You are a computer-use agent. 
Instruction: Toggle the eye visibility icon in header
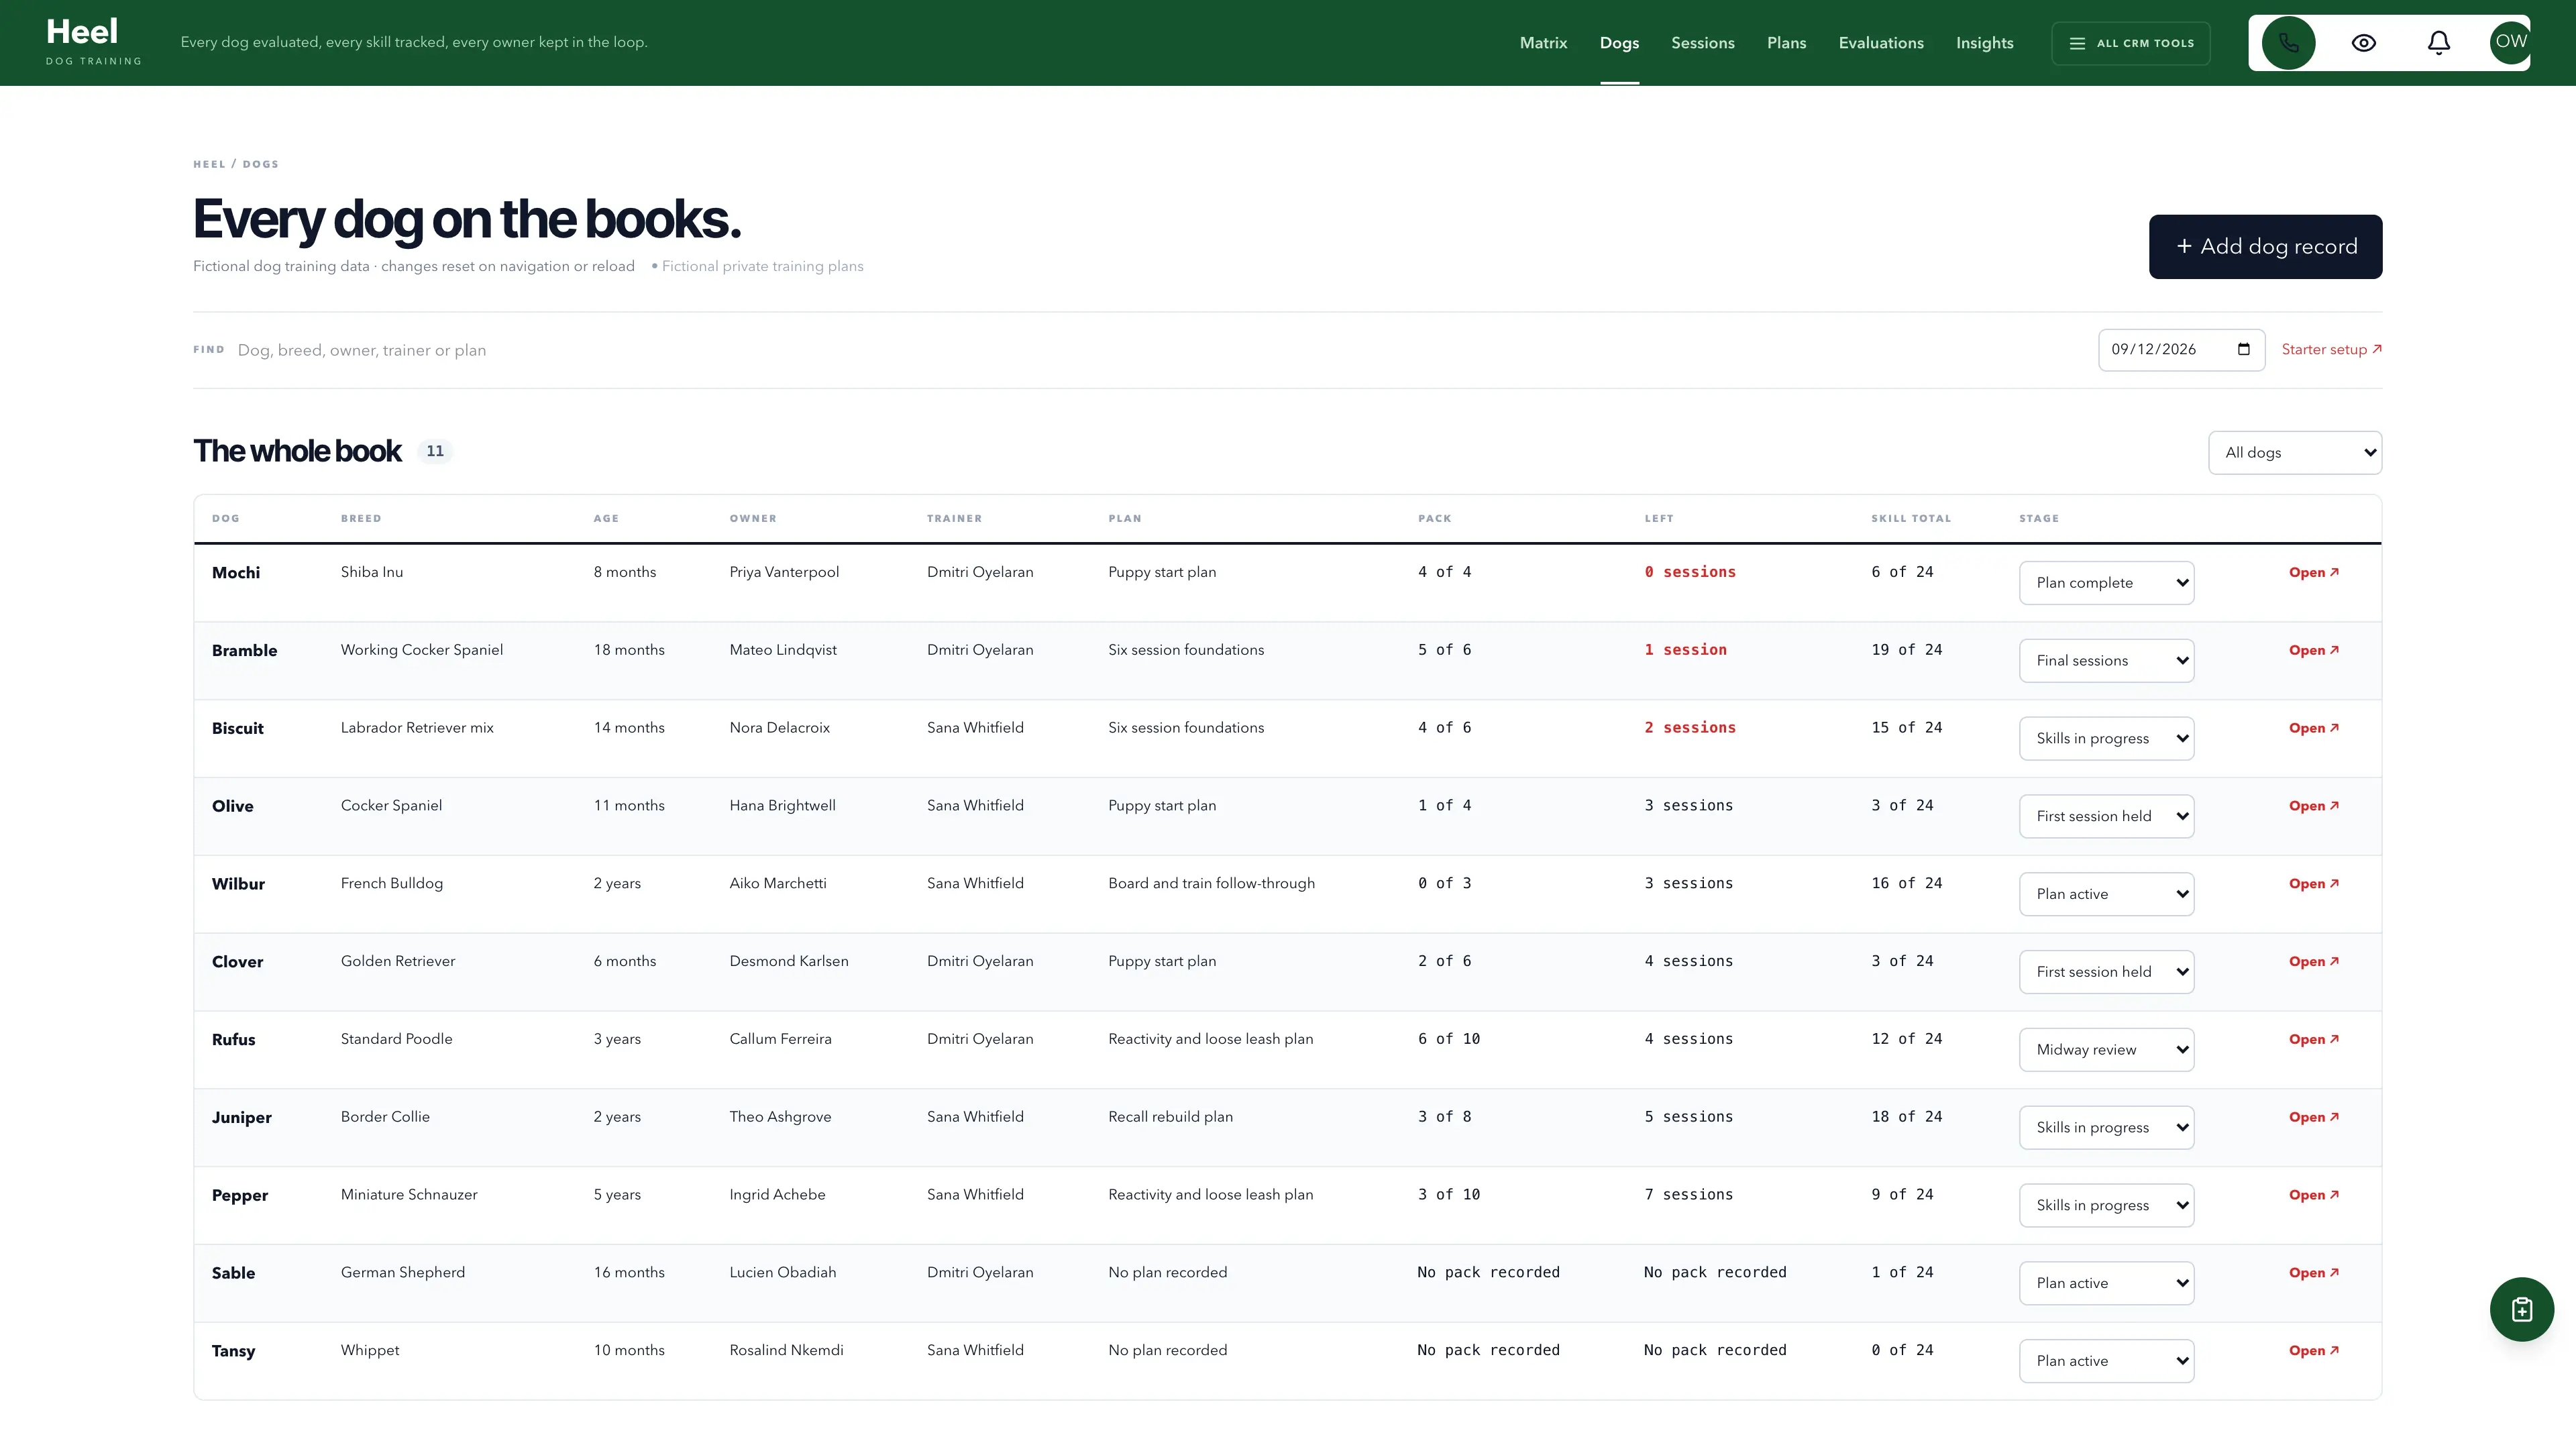click(x=2364, y=43)
